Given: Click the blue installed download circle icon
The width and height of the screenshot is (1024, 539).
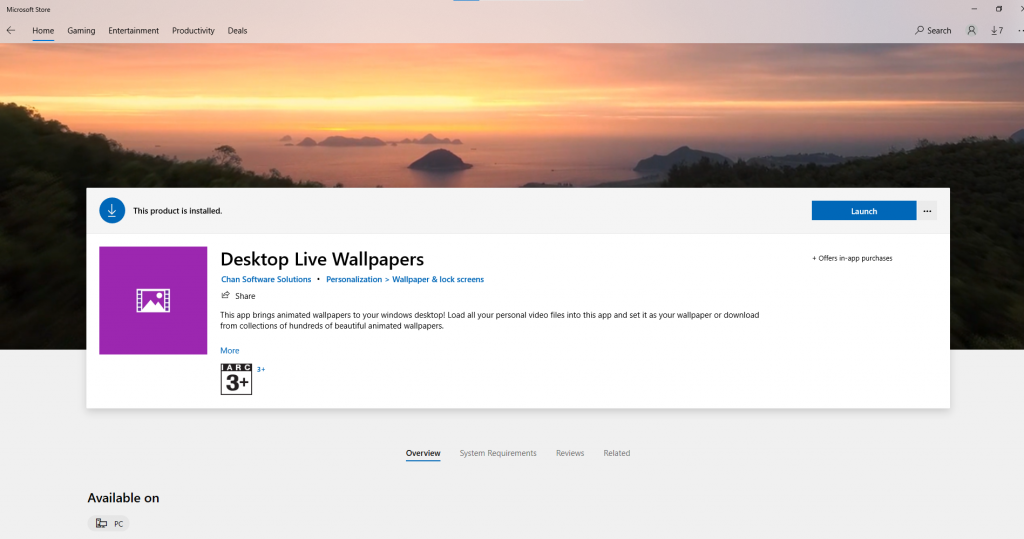Looking at the screenshot, I should tap(112, 211).
